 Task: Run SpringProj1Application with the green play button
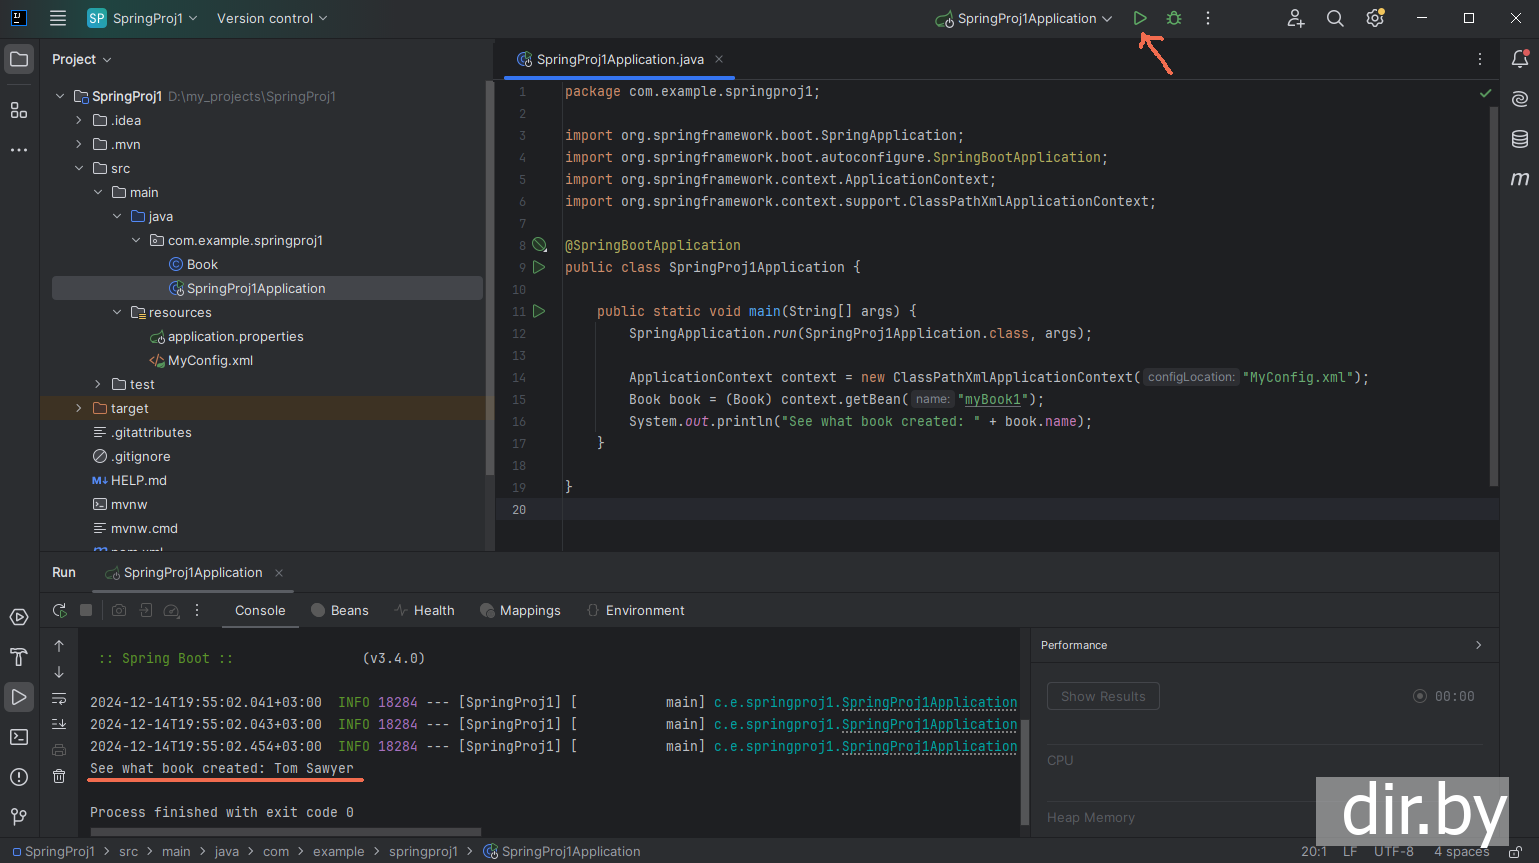click(1140, 18)
